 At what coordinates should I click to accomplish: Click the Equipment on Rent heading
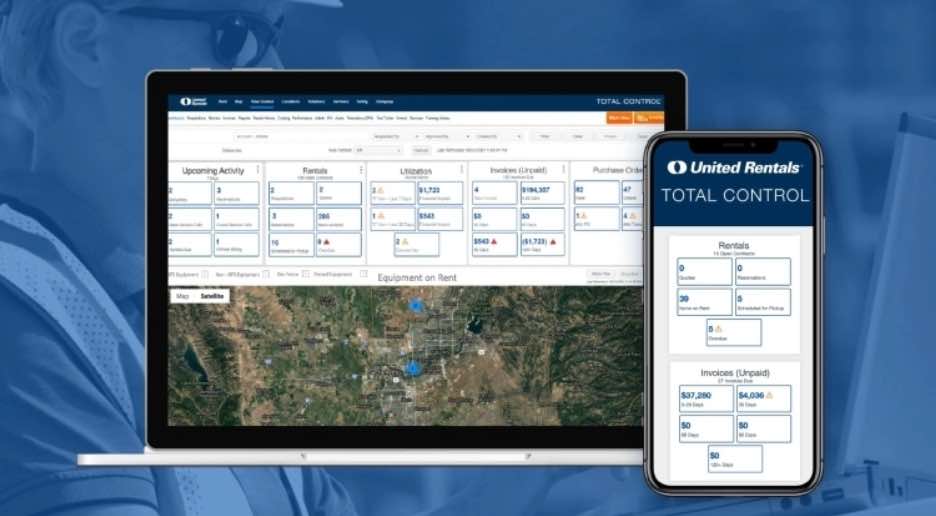point(417,278)
